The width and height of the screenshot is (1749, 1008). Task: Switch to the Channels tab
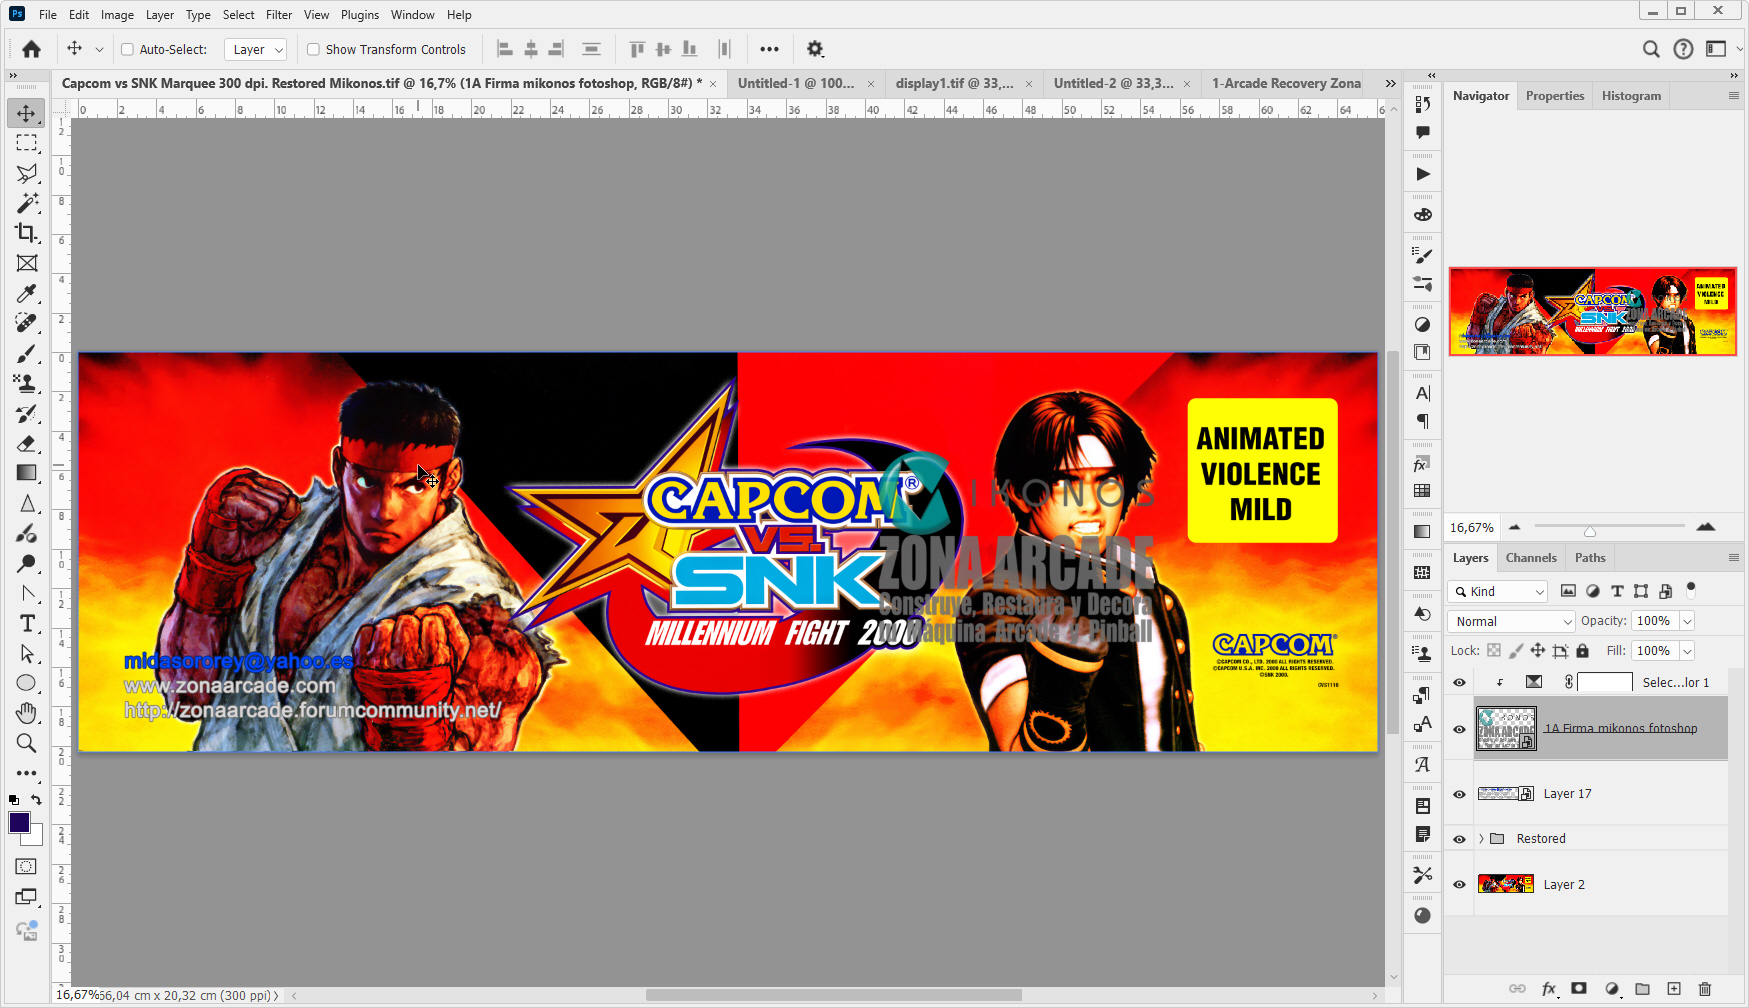point(1531,558)
